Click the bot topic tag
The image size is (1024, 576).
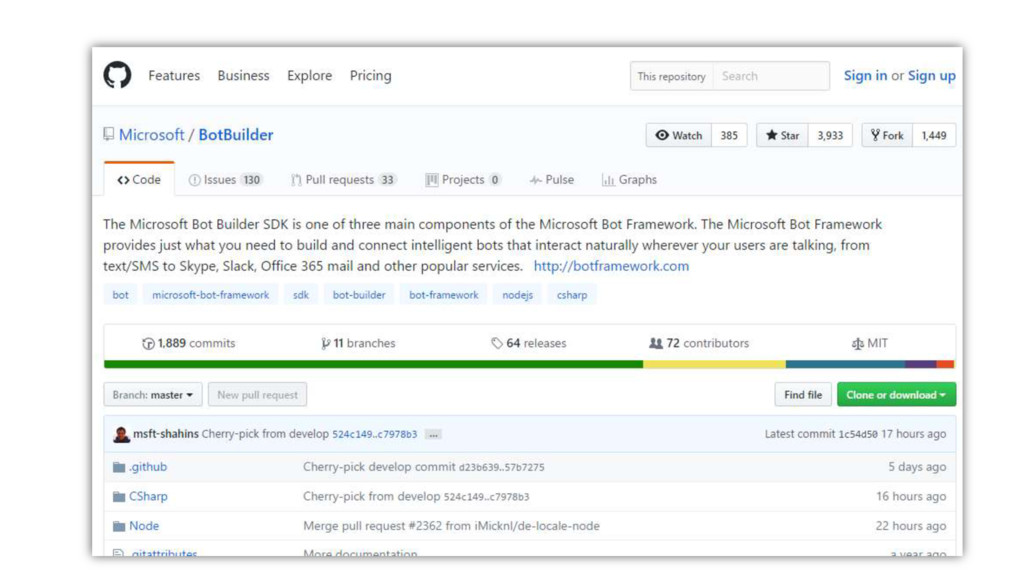click(120, 295)
